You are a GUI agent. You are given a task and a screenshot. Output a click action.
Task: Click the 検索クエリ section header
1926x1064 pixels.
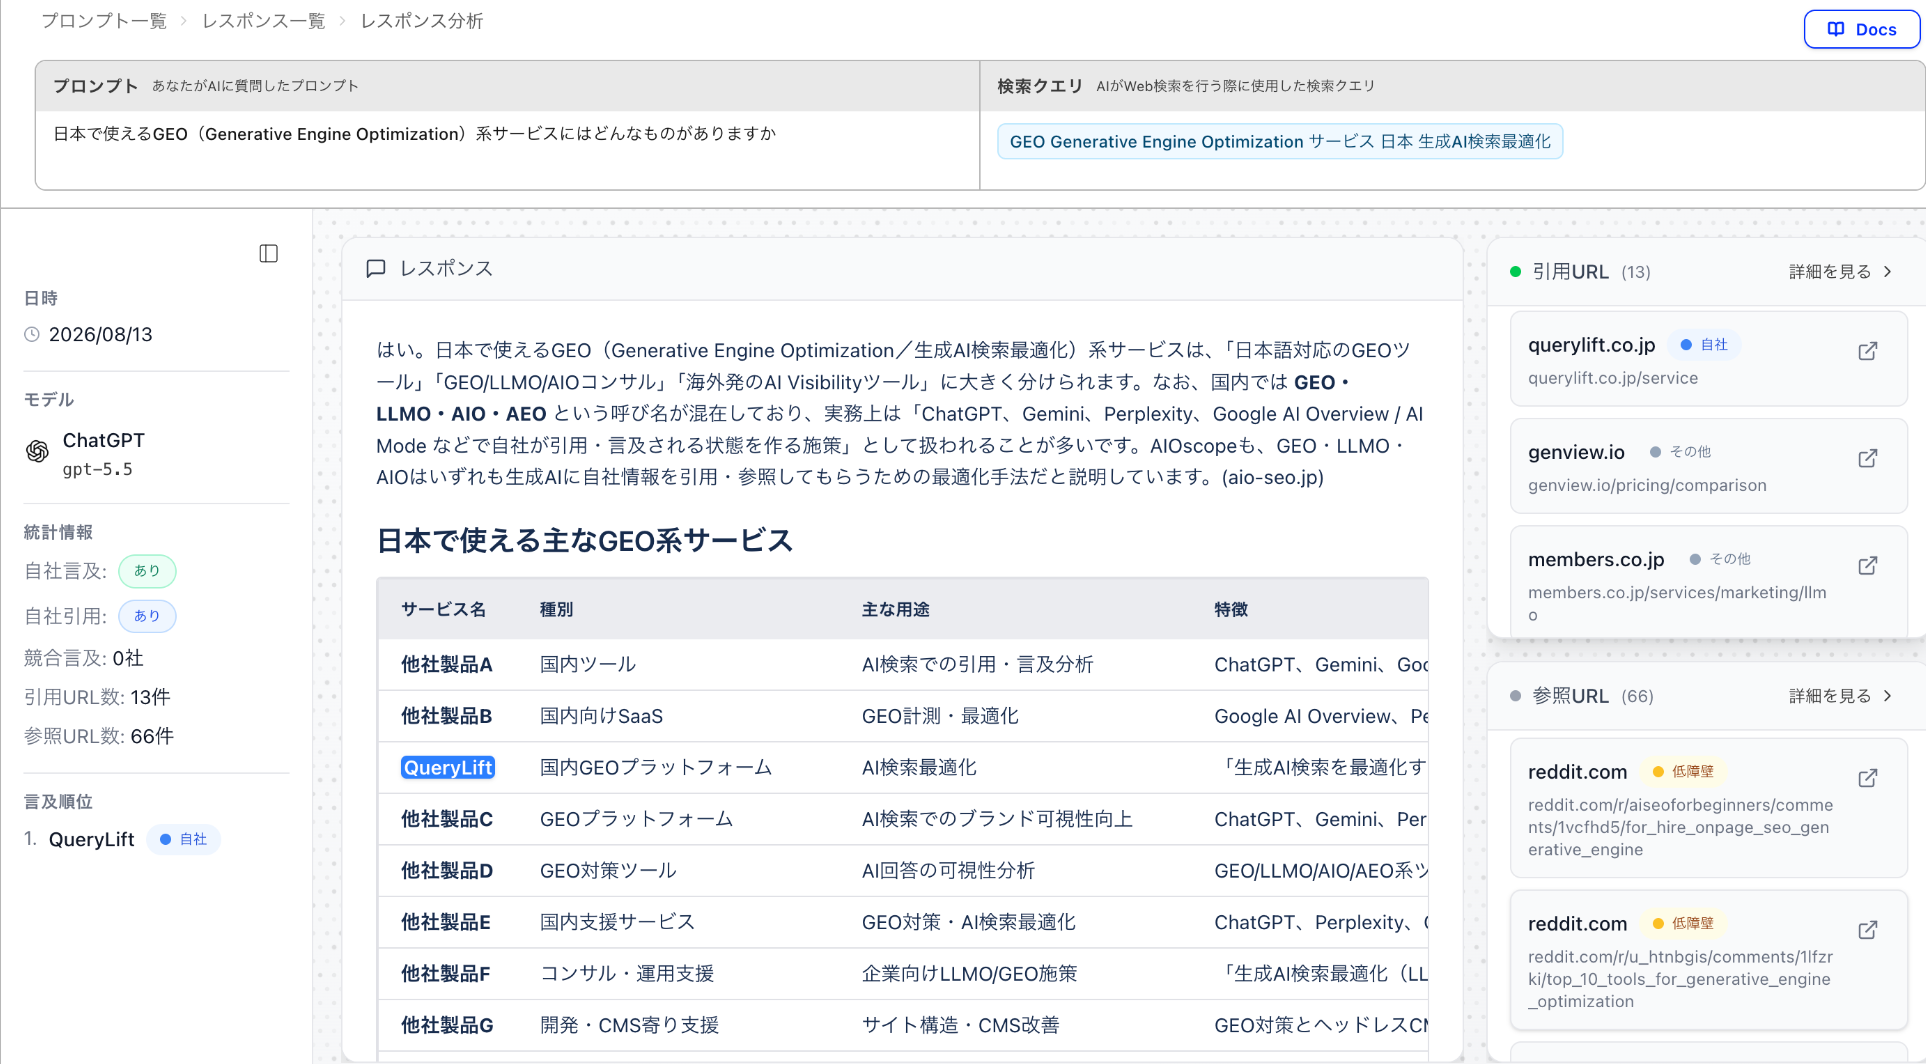click(x=1040, y=86)
